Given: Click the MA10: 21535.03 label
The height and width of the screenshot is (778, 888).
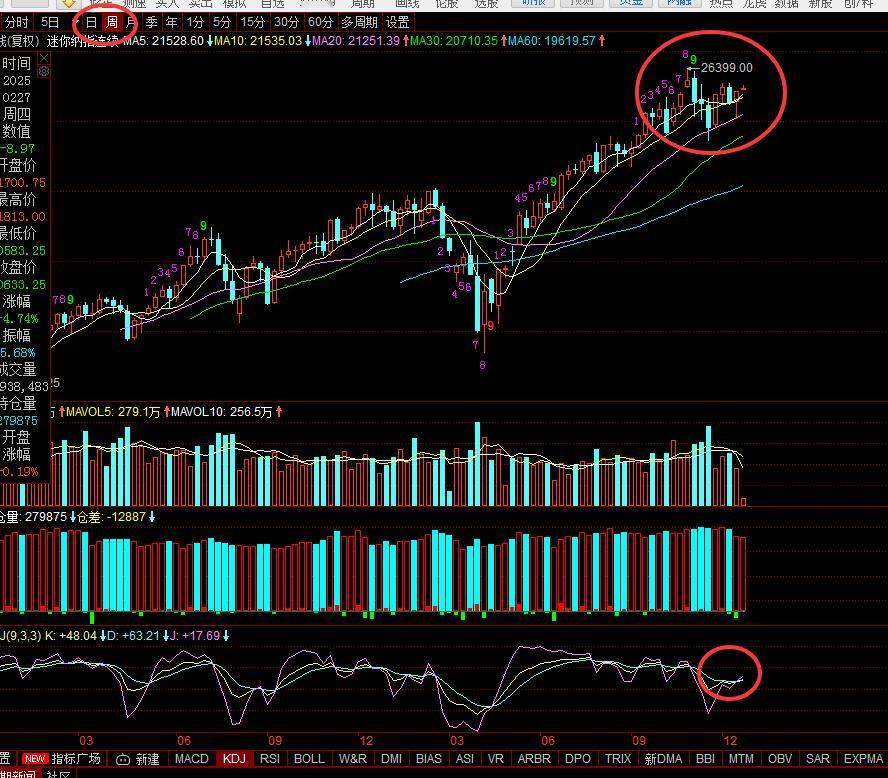Looking at the screenshot, I should tap(258, 41).
